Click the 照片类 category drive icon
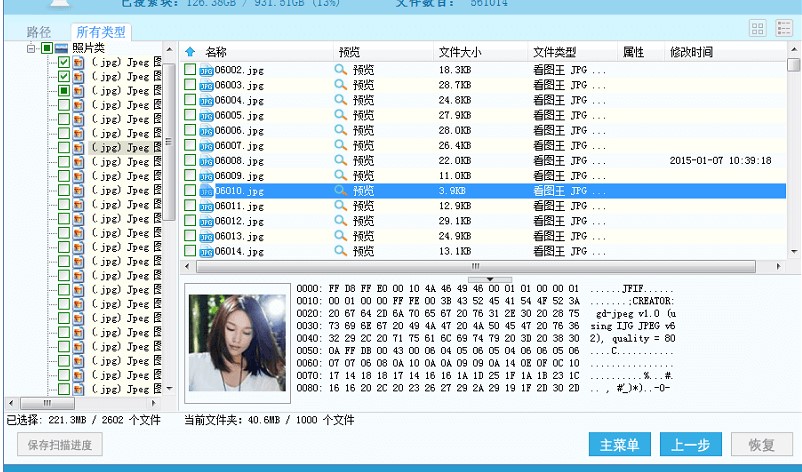Viewport: 802px width, 472px height. pyautogui.click(x=61, y=48)
